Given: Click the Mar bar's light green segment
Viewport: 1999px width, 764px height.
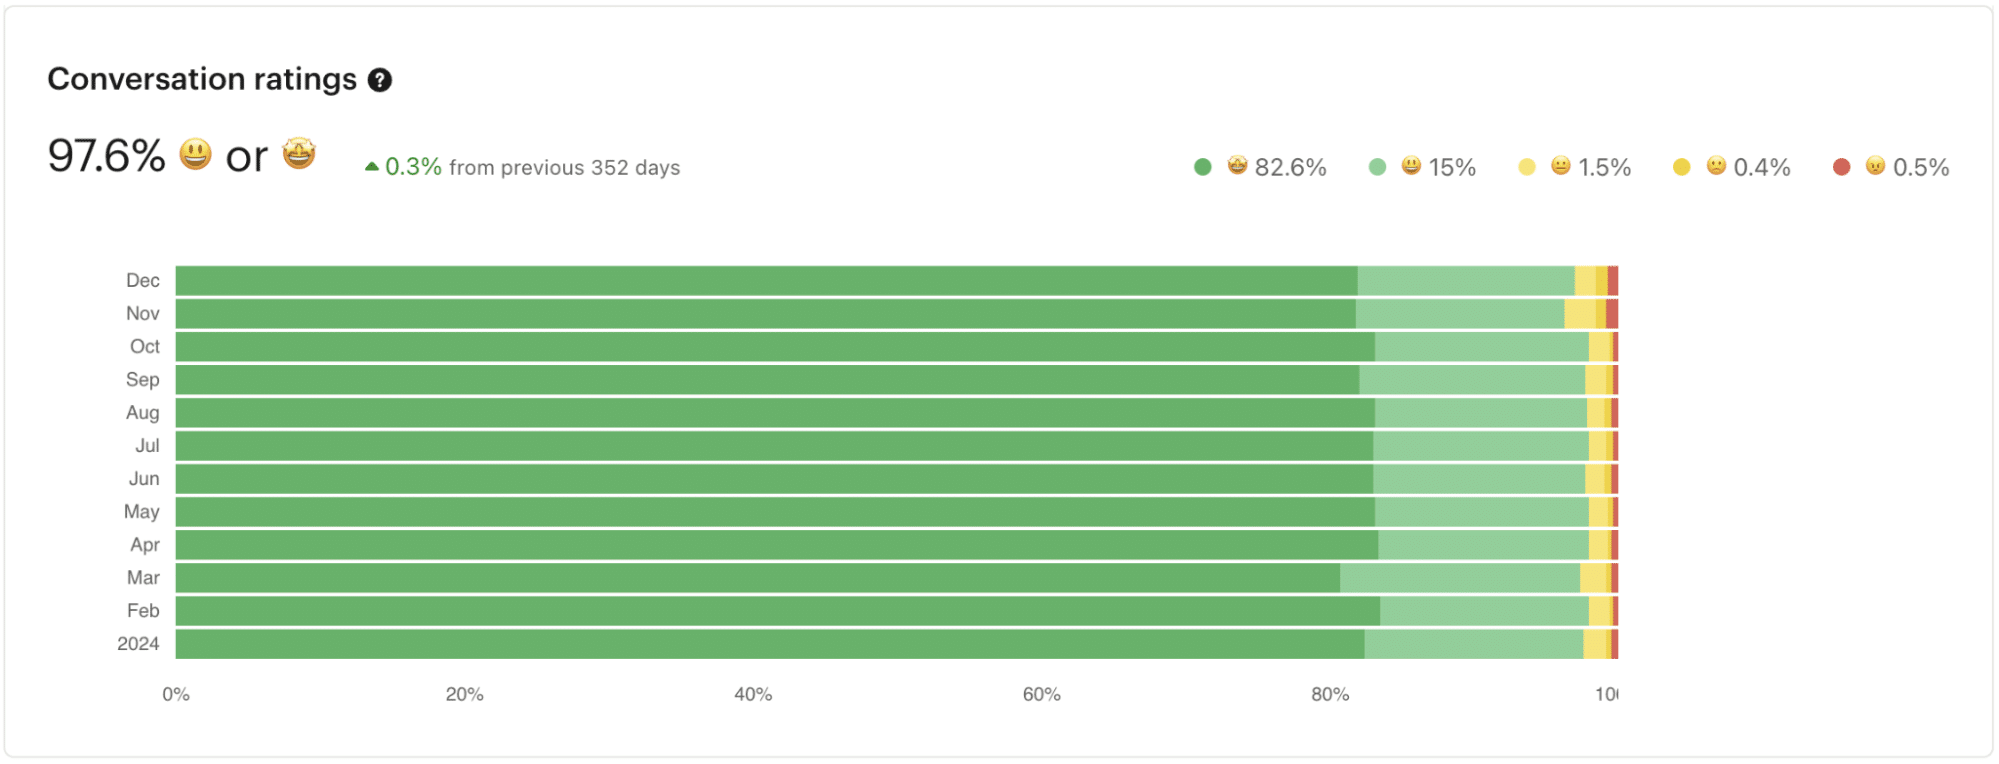Looking at the screenshot, I should pos(1460,578).
